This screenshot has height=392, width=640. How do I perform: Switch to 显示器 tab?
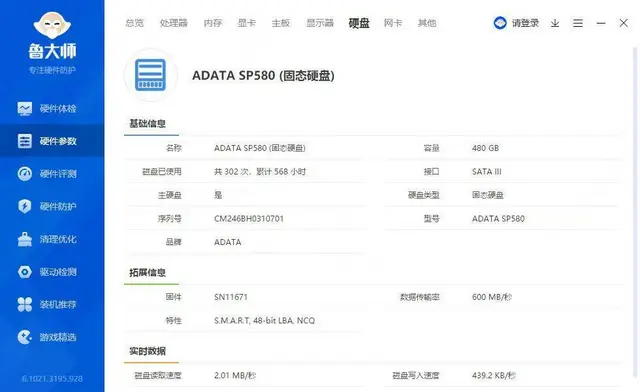point(320,23)
